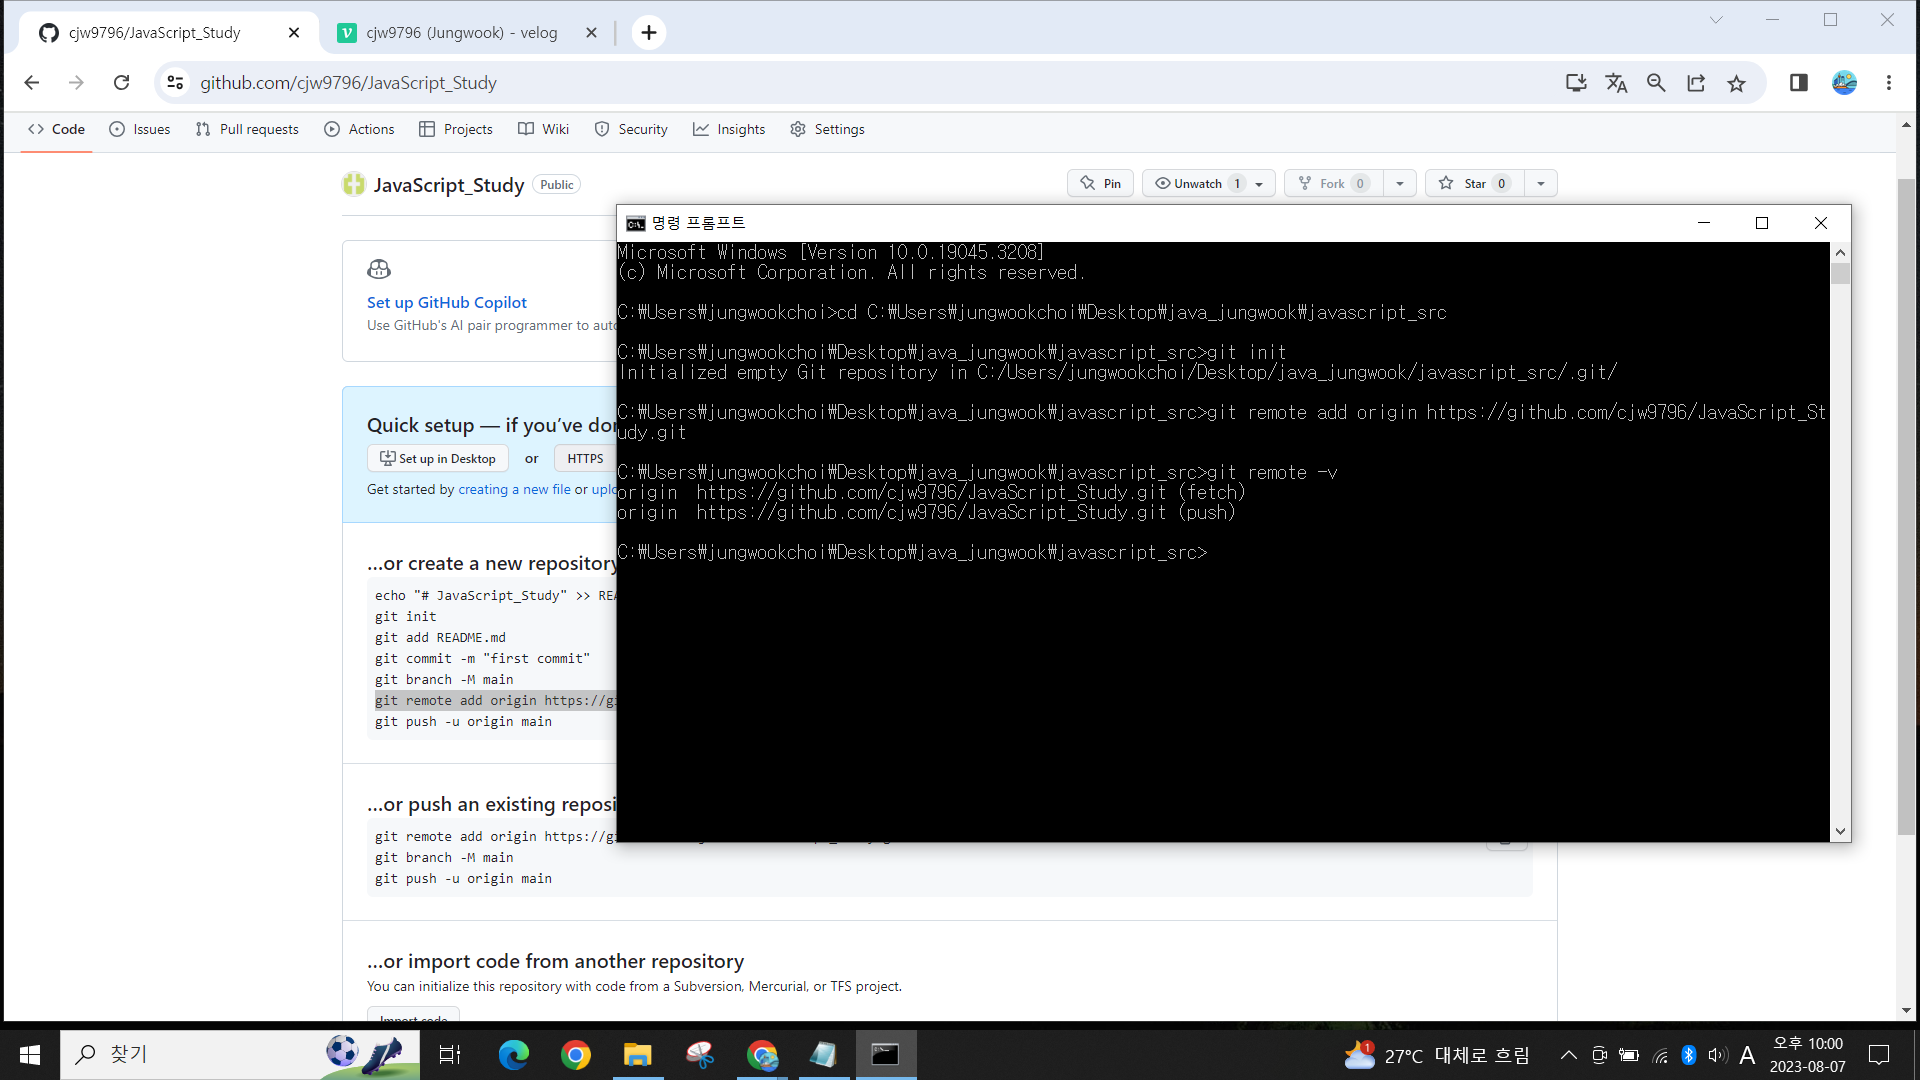
Task: Open the Chrome tab search chevron
Action: 1716,20
